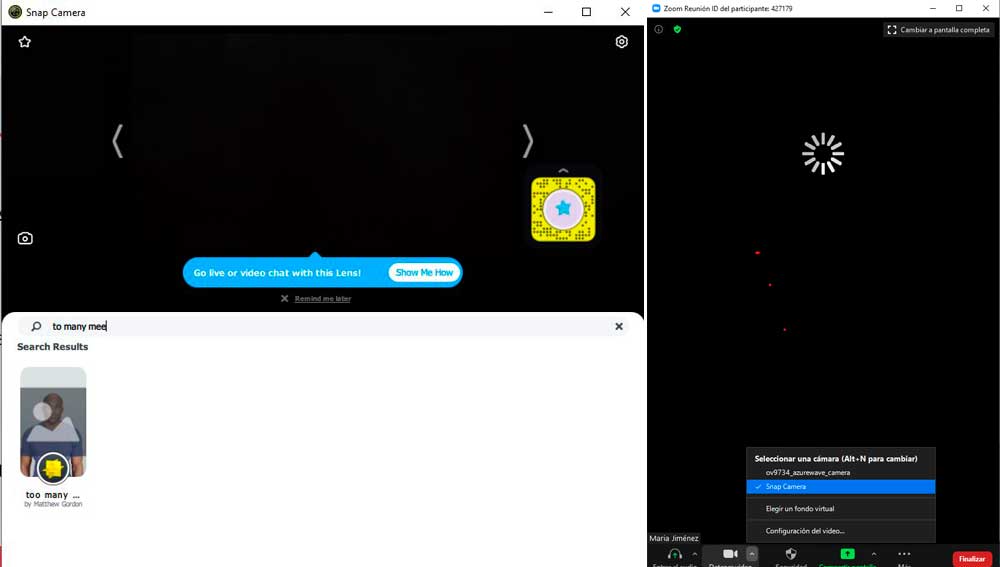Expand the chevron above the Snapcode
The image size is (1000, 567).
tap(563, 170)
